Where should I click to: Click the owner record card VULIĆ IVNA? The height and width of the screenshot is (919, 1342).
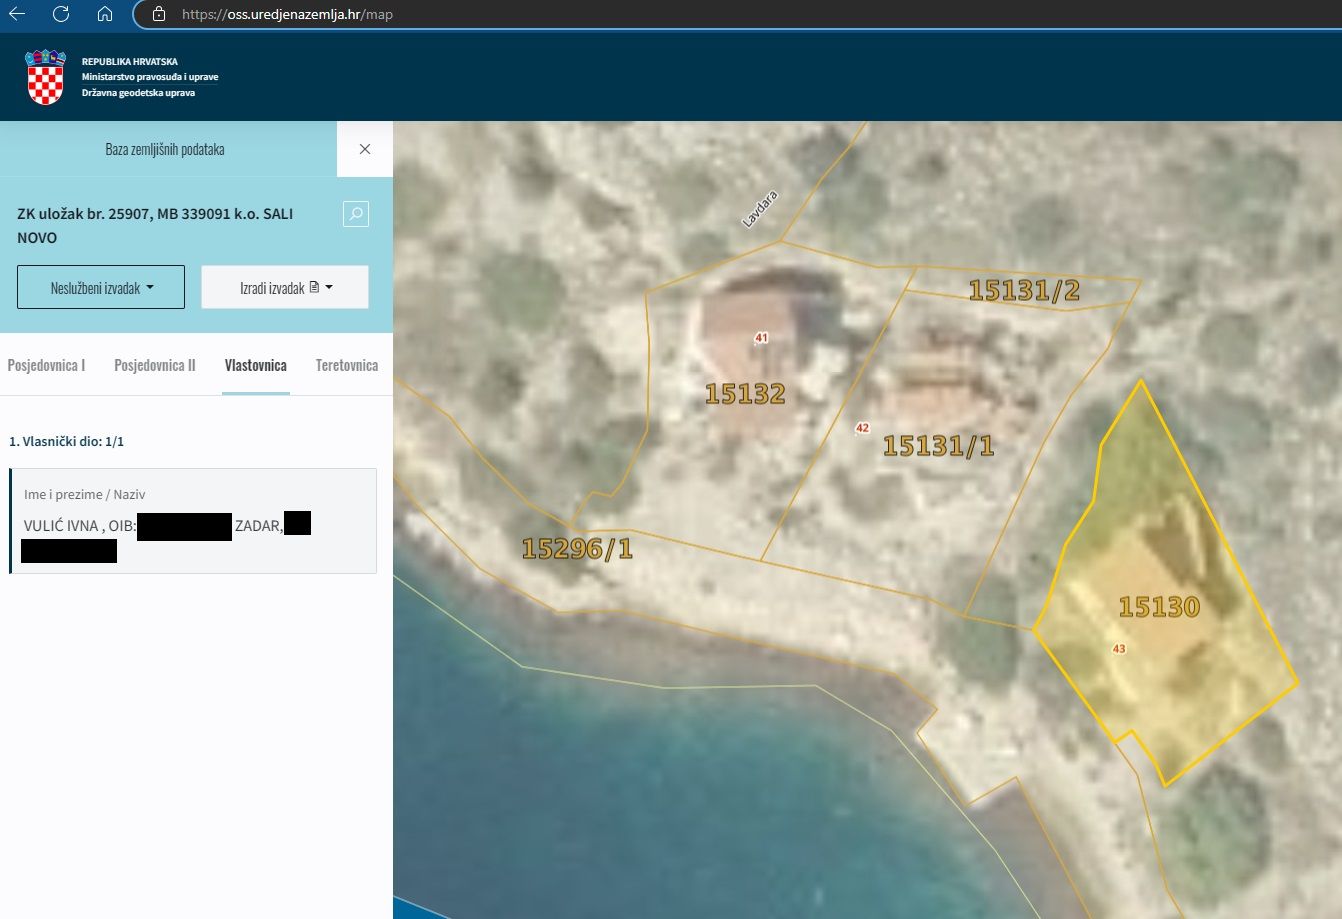(x=193, y=521)
